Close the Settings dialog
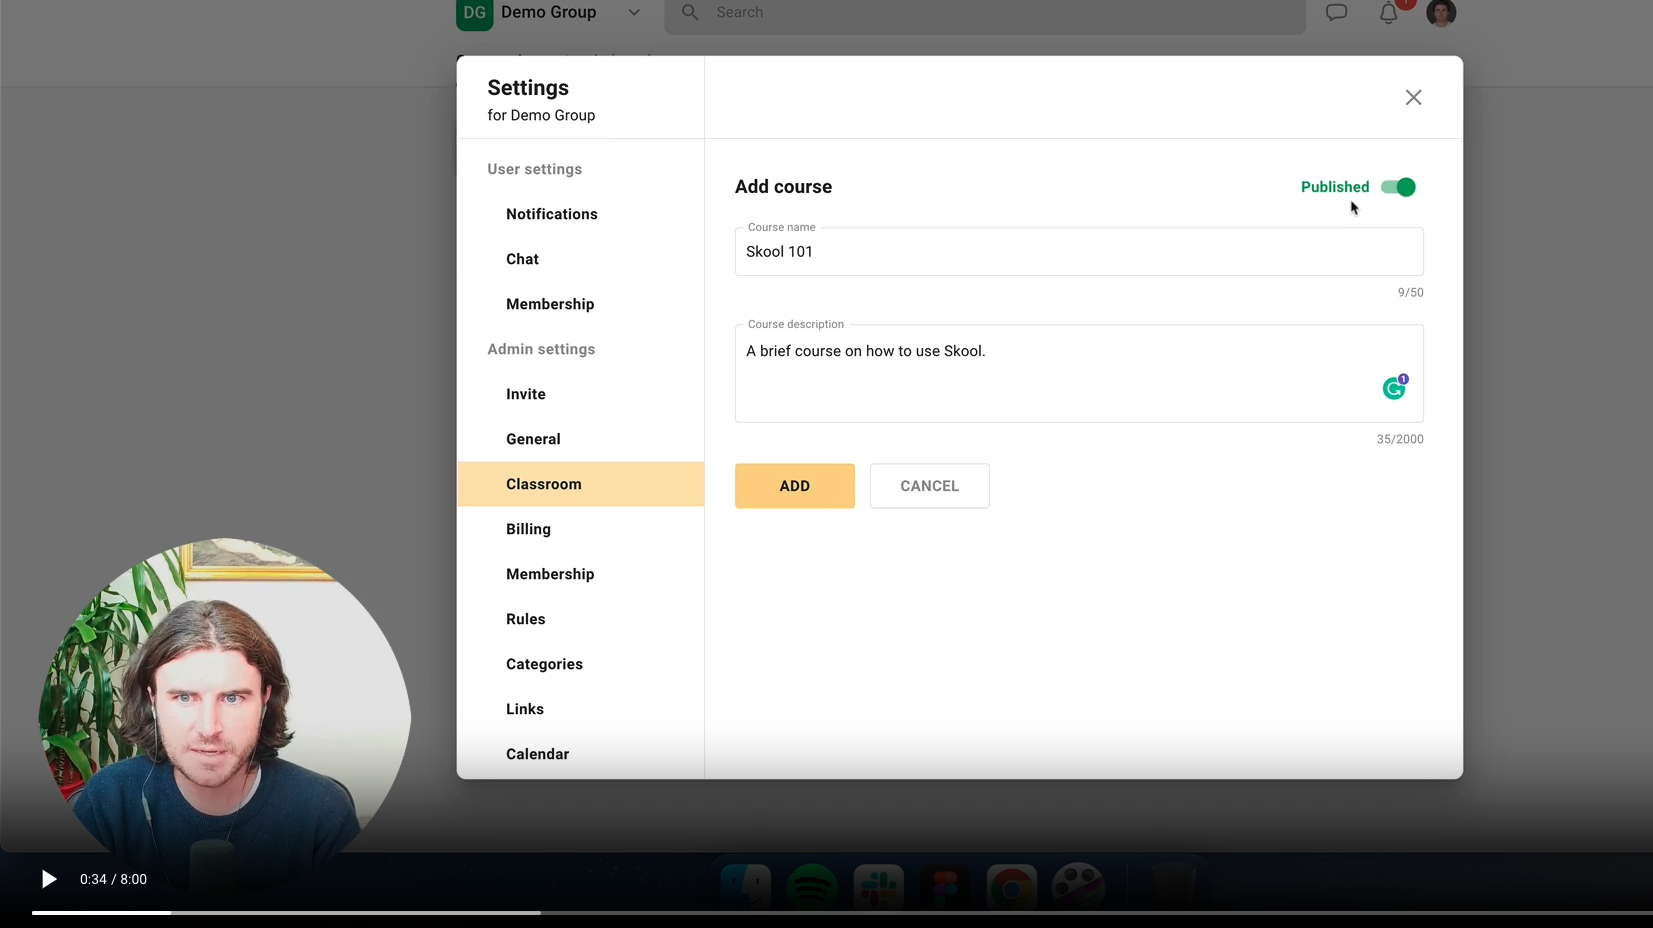1653x928 pixels. (1413, 97)
